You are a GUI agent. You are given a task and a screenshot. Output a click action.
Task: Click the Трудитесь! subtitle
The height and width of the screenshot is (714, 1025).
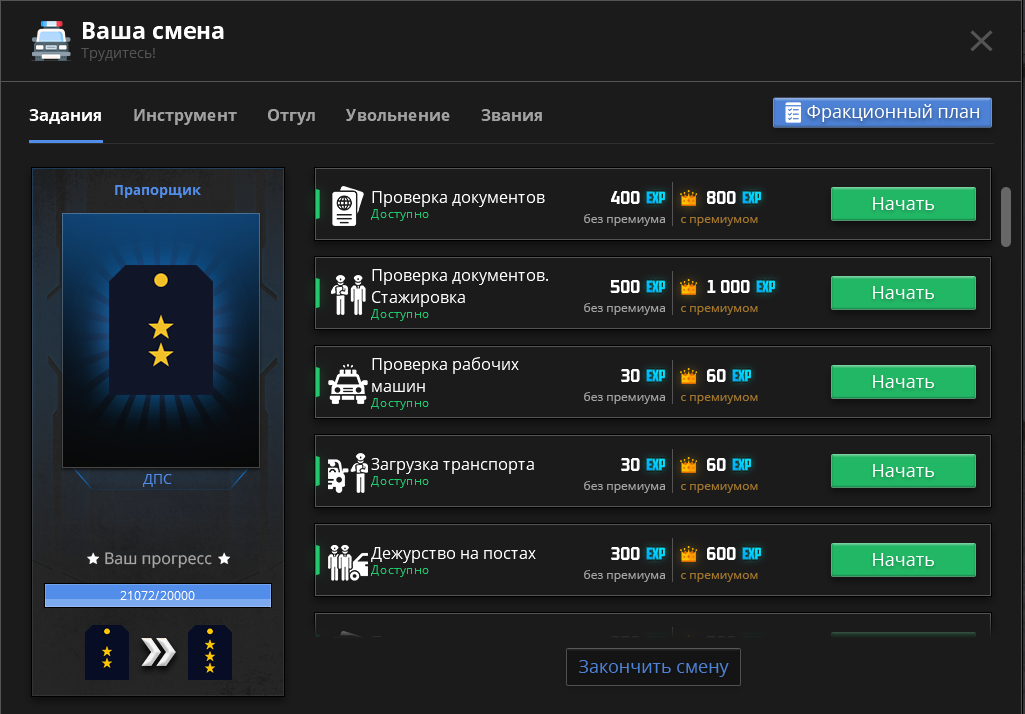pos(118,54)
